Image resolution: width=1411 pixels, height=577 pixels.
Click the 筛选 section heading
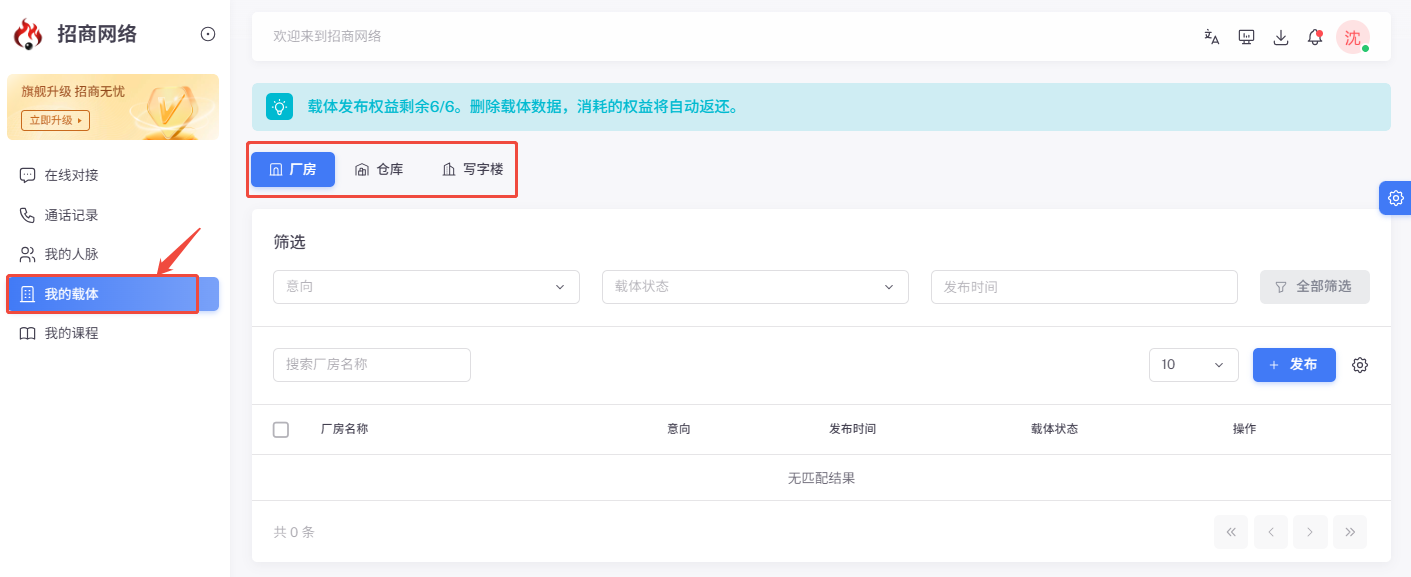pos(289,242)
